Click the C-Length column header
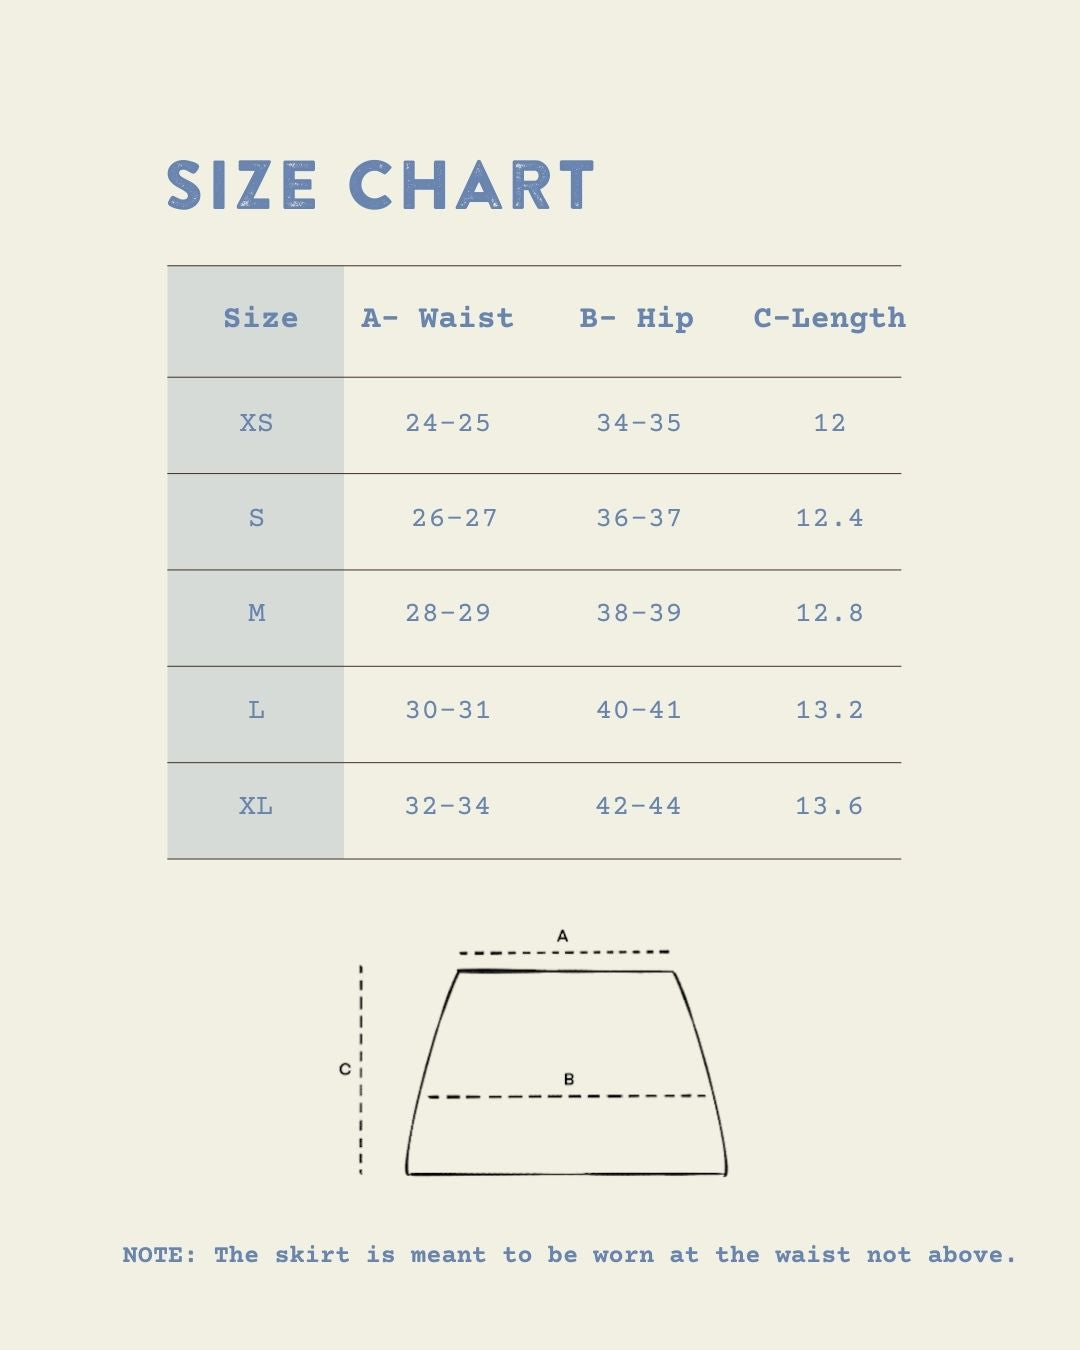This screenshot has width=1080, height=1350. click(829, 318)
